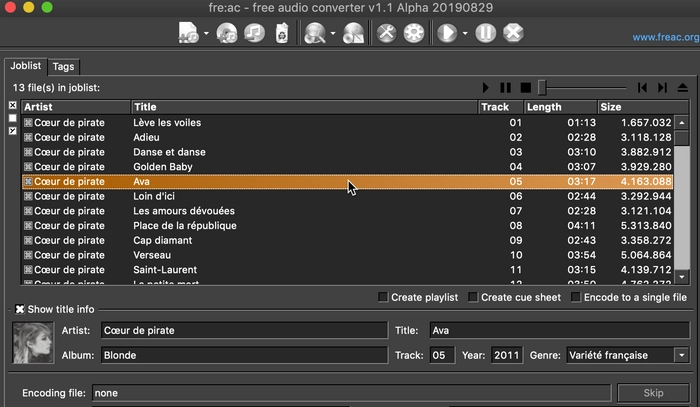The height and width of the screenshot is (407, 700).
Task: Click the Skip button
Action: coord(653,393)
